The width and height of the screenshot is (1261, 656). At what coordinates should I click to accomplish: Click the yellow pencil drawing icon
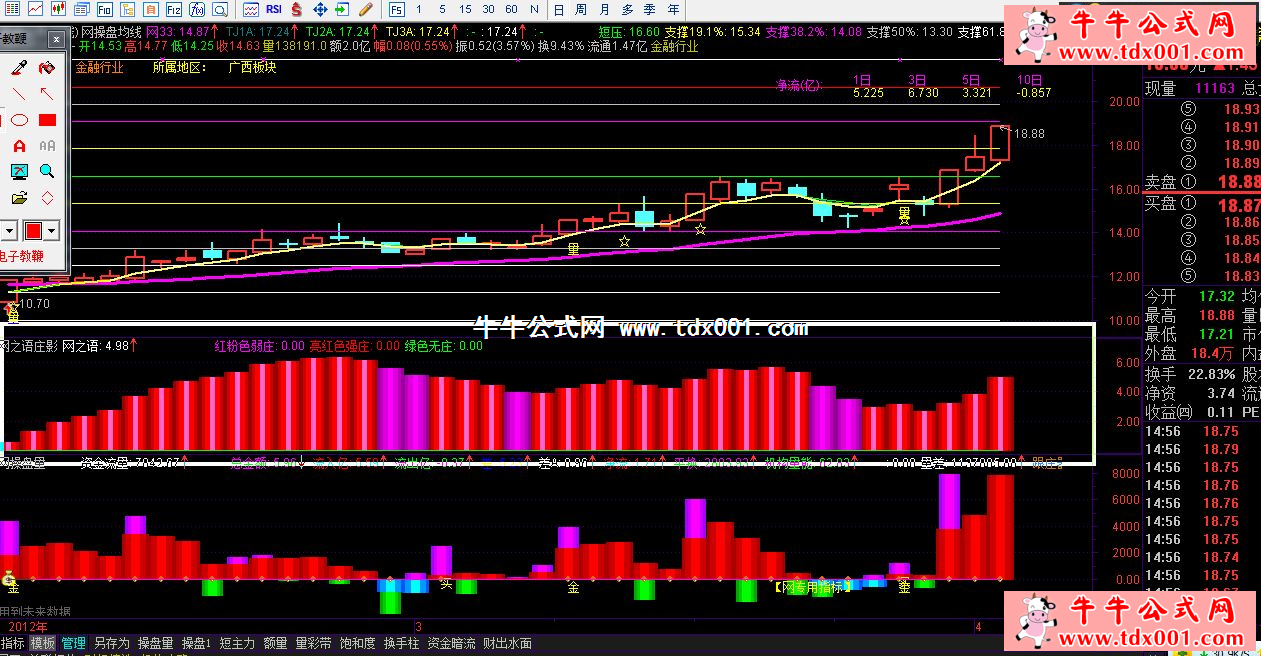click(x=365, y=9)
